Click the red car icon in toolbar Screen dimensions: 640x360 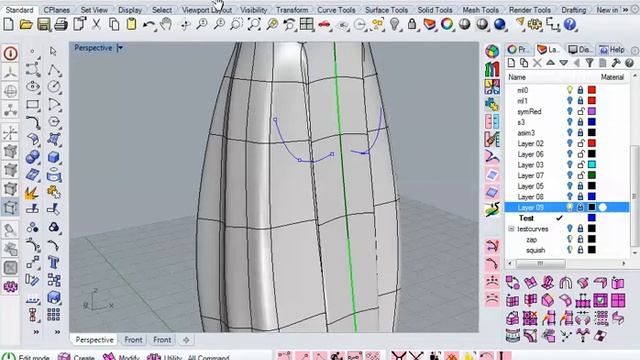[x=324, y=25]
